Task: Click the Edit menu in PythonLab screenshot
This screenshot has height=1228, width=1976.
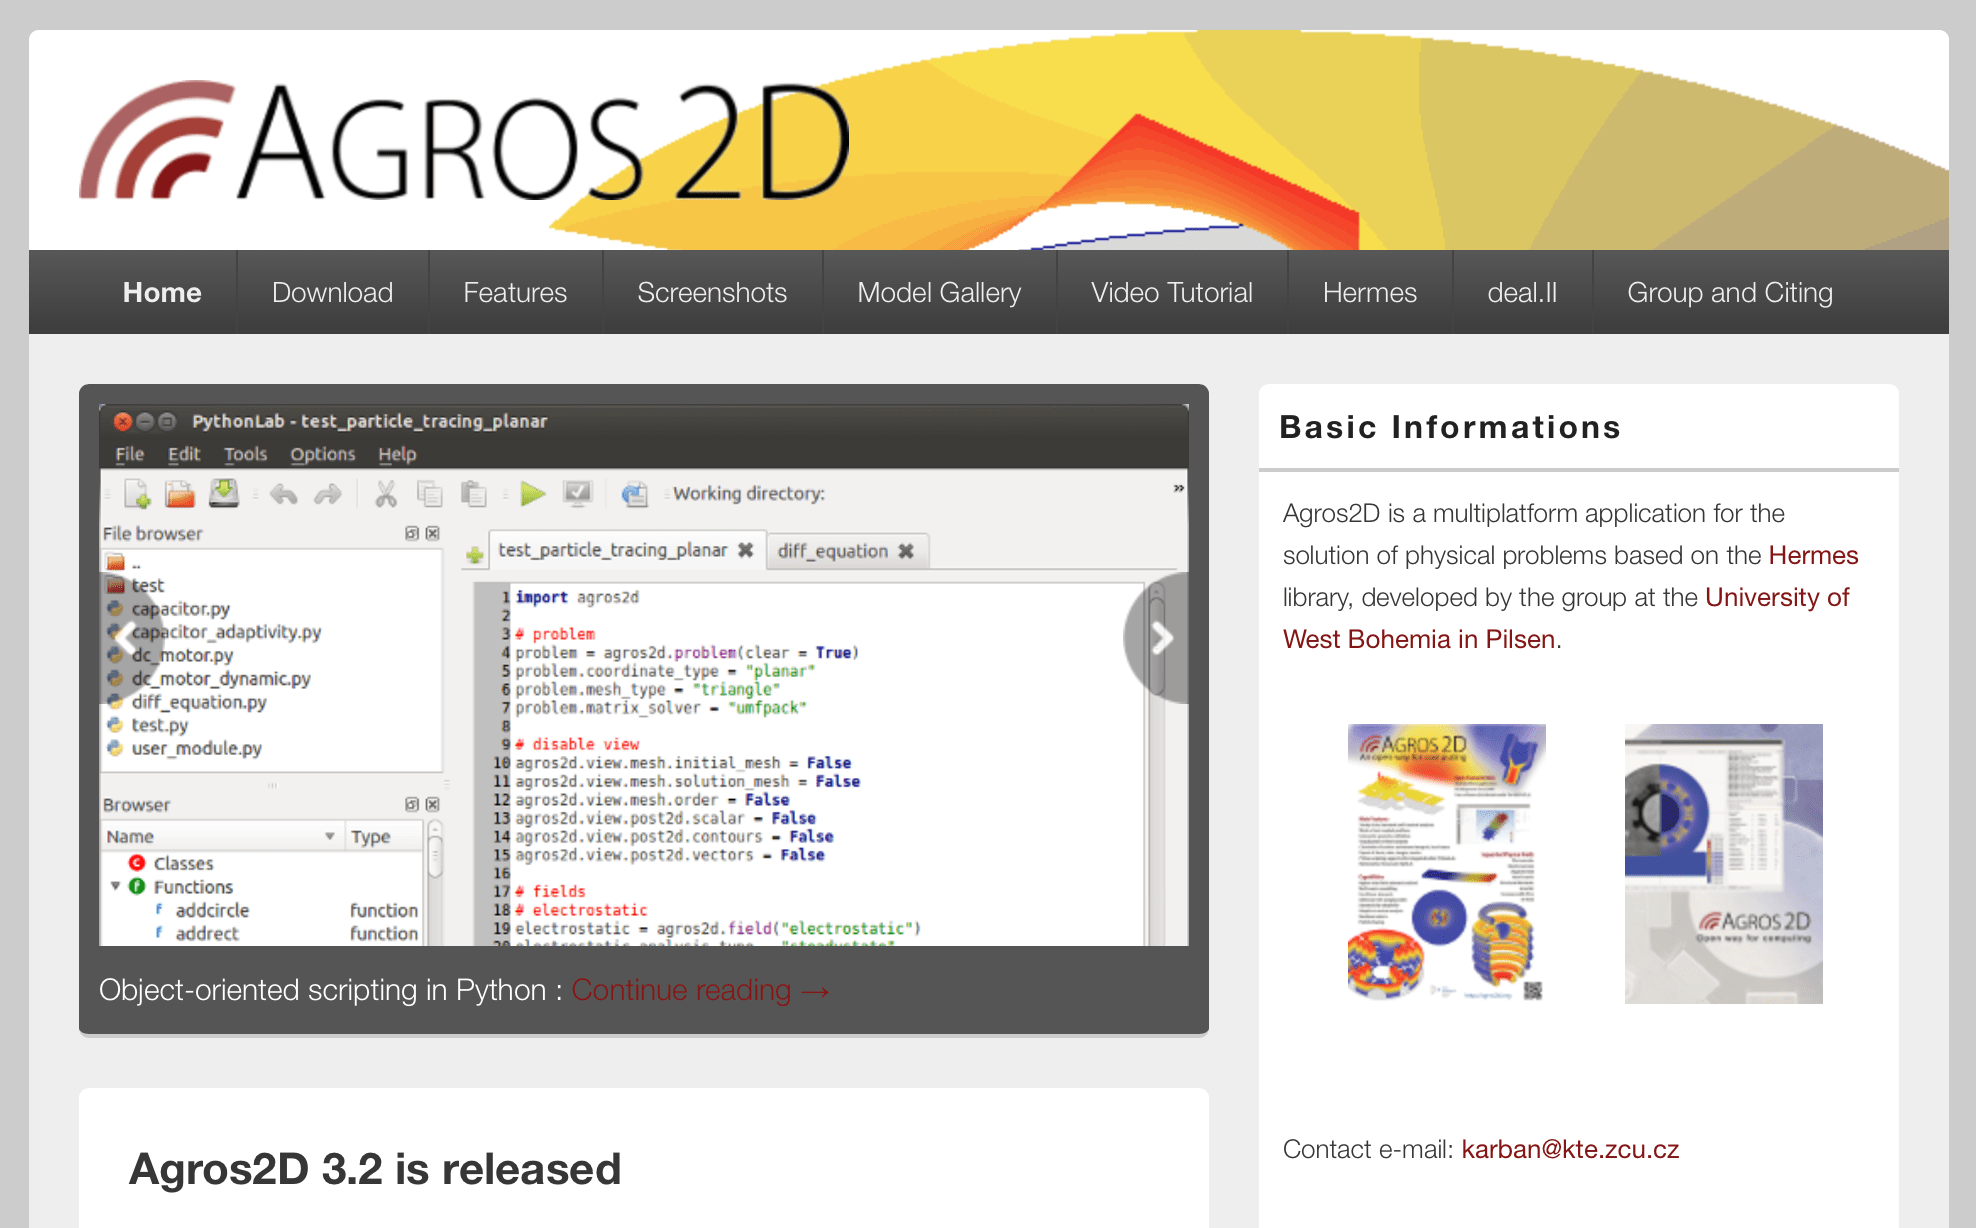Action: pyautogui.click(x=184, y=454)
